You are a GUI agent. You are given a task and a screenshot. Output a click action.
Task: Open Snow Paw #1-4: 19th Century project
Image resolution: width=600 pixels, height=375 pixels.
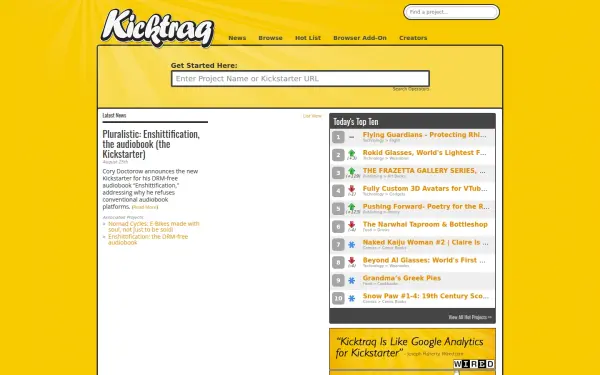426,296
